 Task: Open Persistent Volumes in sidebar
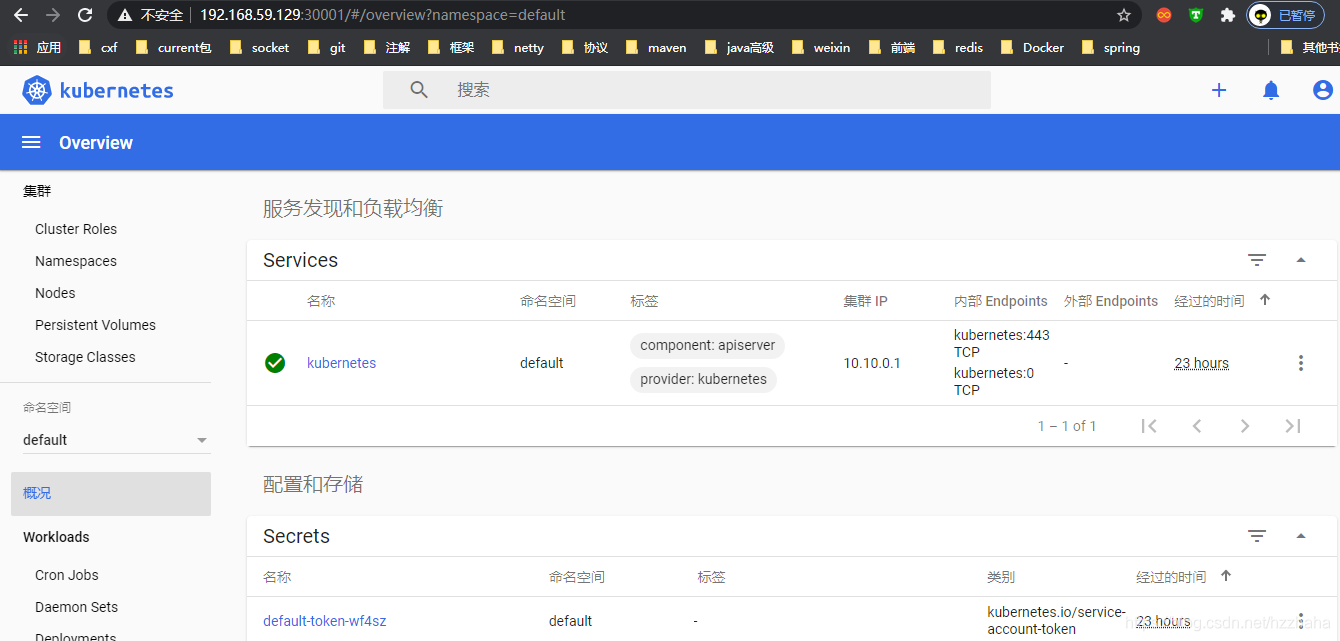[x=95, y=325]
